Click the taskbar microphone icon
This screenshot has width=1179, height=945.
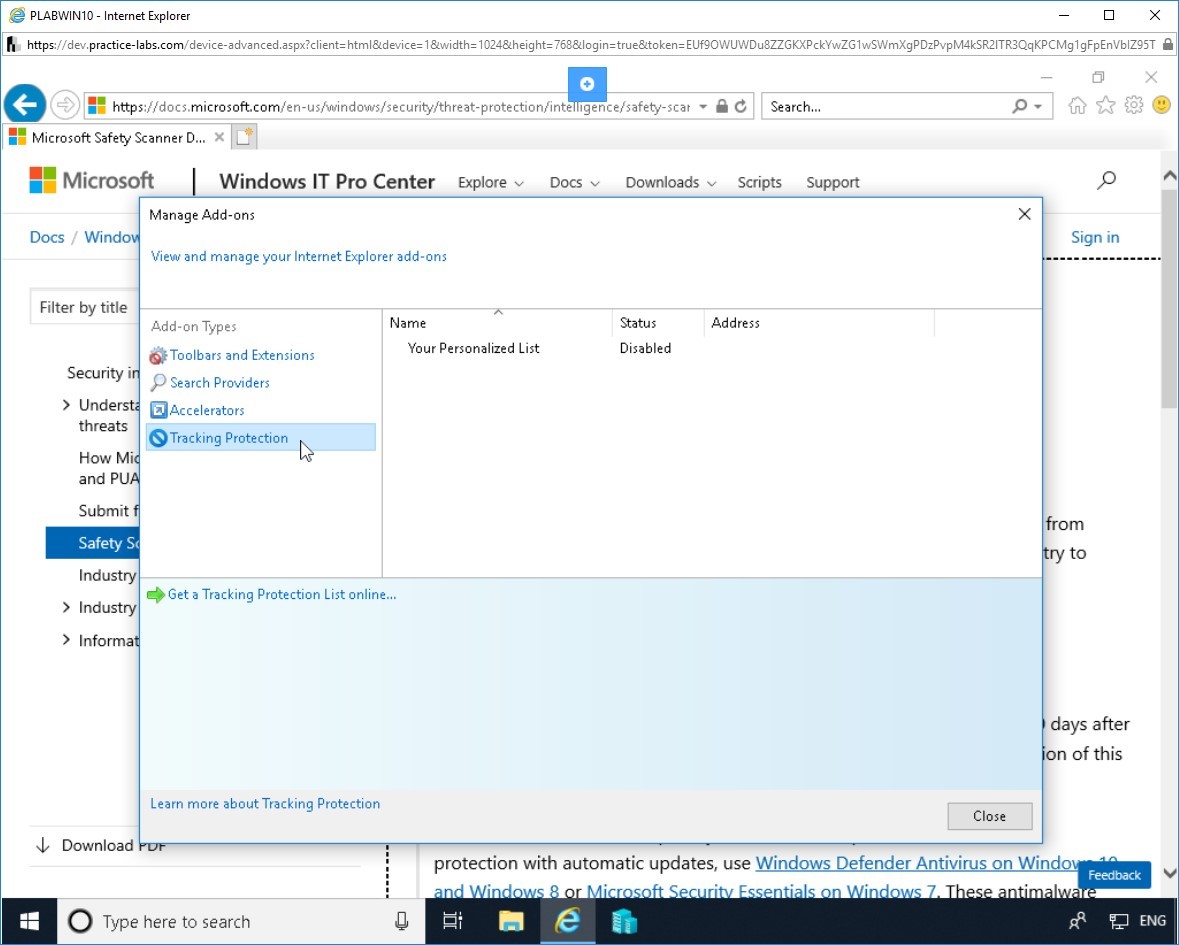point(402,921)
